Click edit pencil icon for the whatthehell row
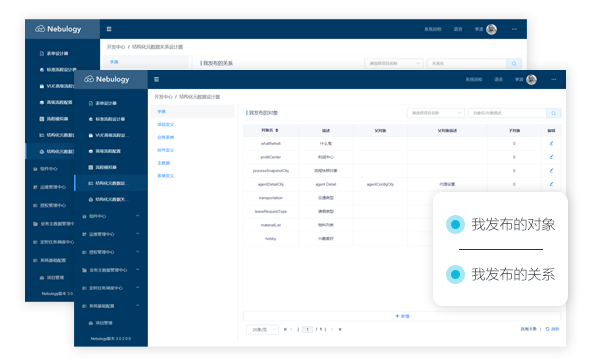 (x=551, y=143)
